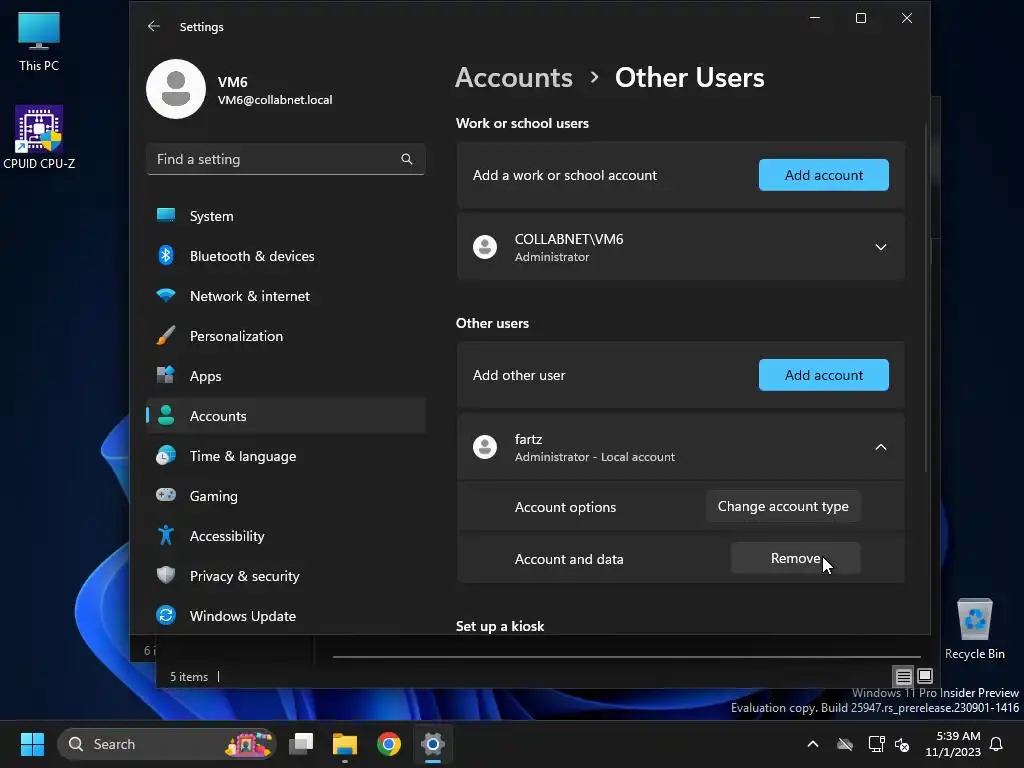This screenshot has height=768, width=1024.
Task: Click the Other users section heading
Action: (492, 323)
